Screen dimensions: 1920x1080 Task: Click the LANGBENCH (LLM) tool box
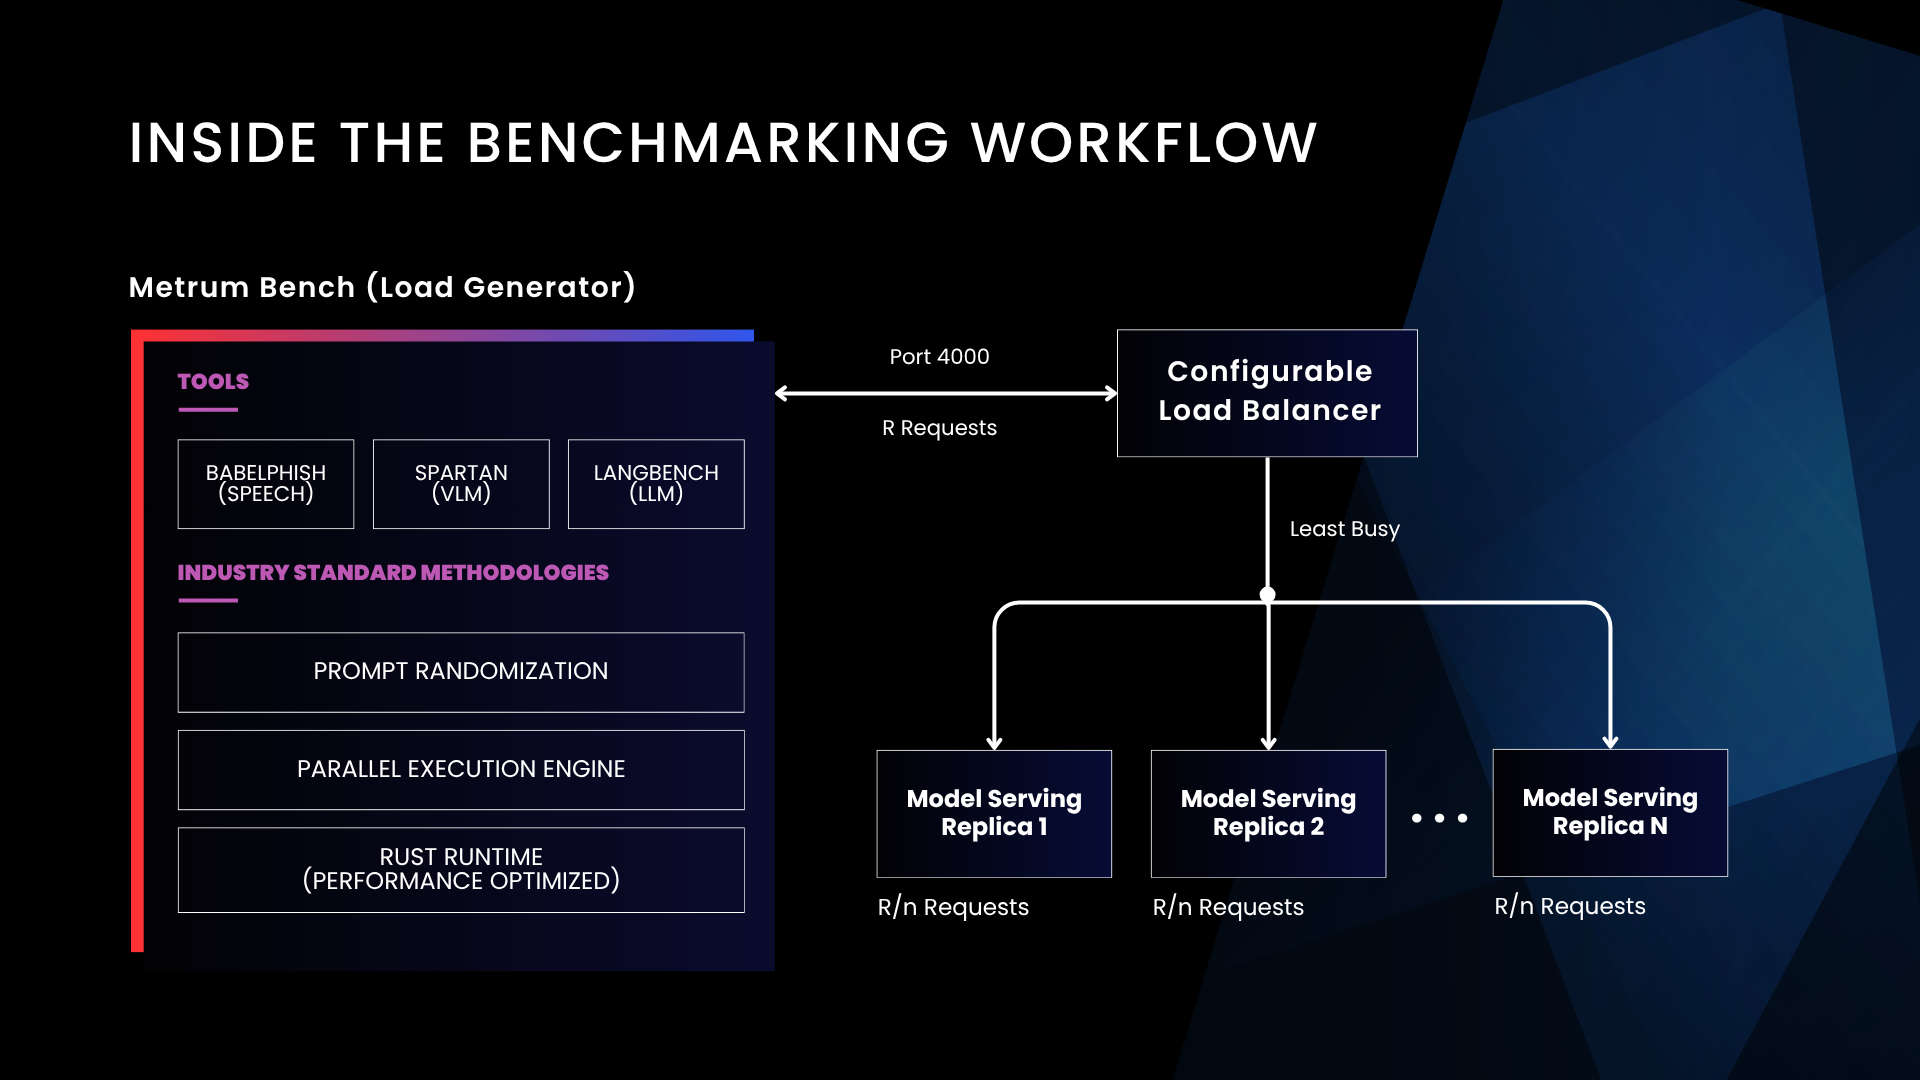coord(656,484)
